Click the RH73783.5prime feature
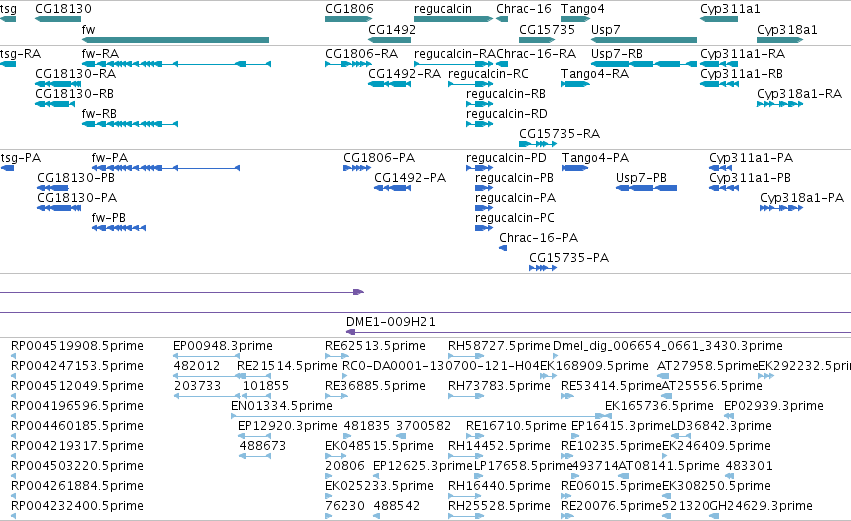The width and height of the screenshot is (851, 521). click(466, 396)
